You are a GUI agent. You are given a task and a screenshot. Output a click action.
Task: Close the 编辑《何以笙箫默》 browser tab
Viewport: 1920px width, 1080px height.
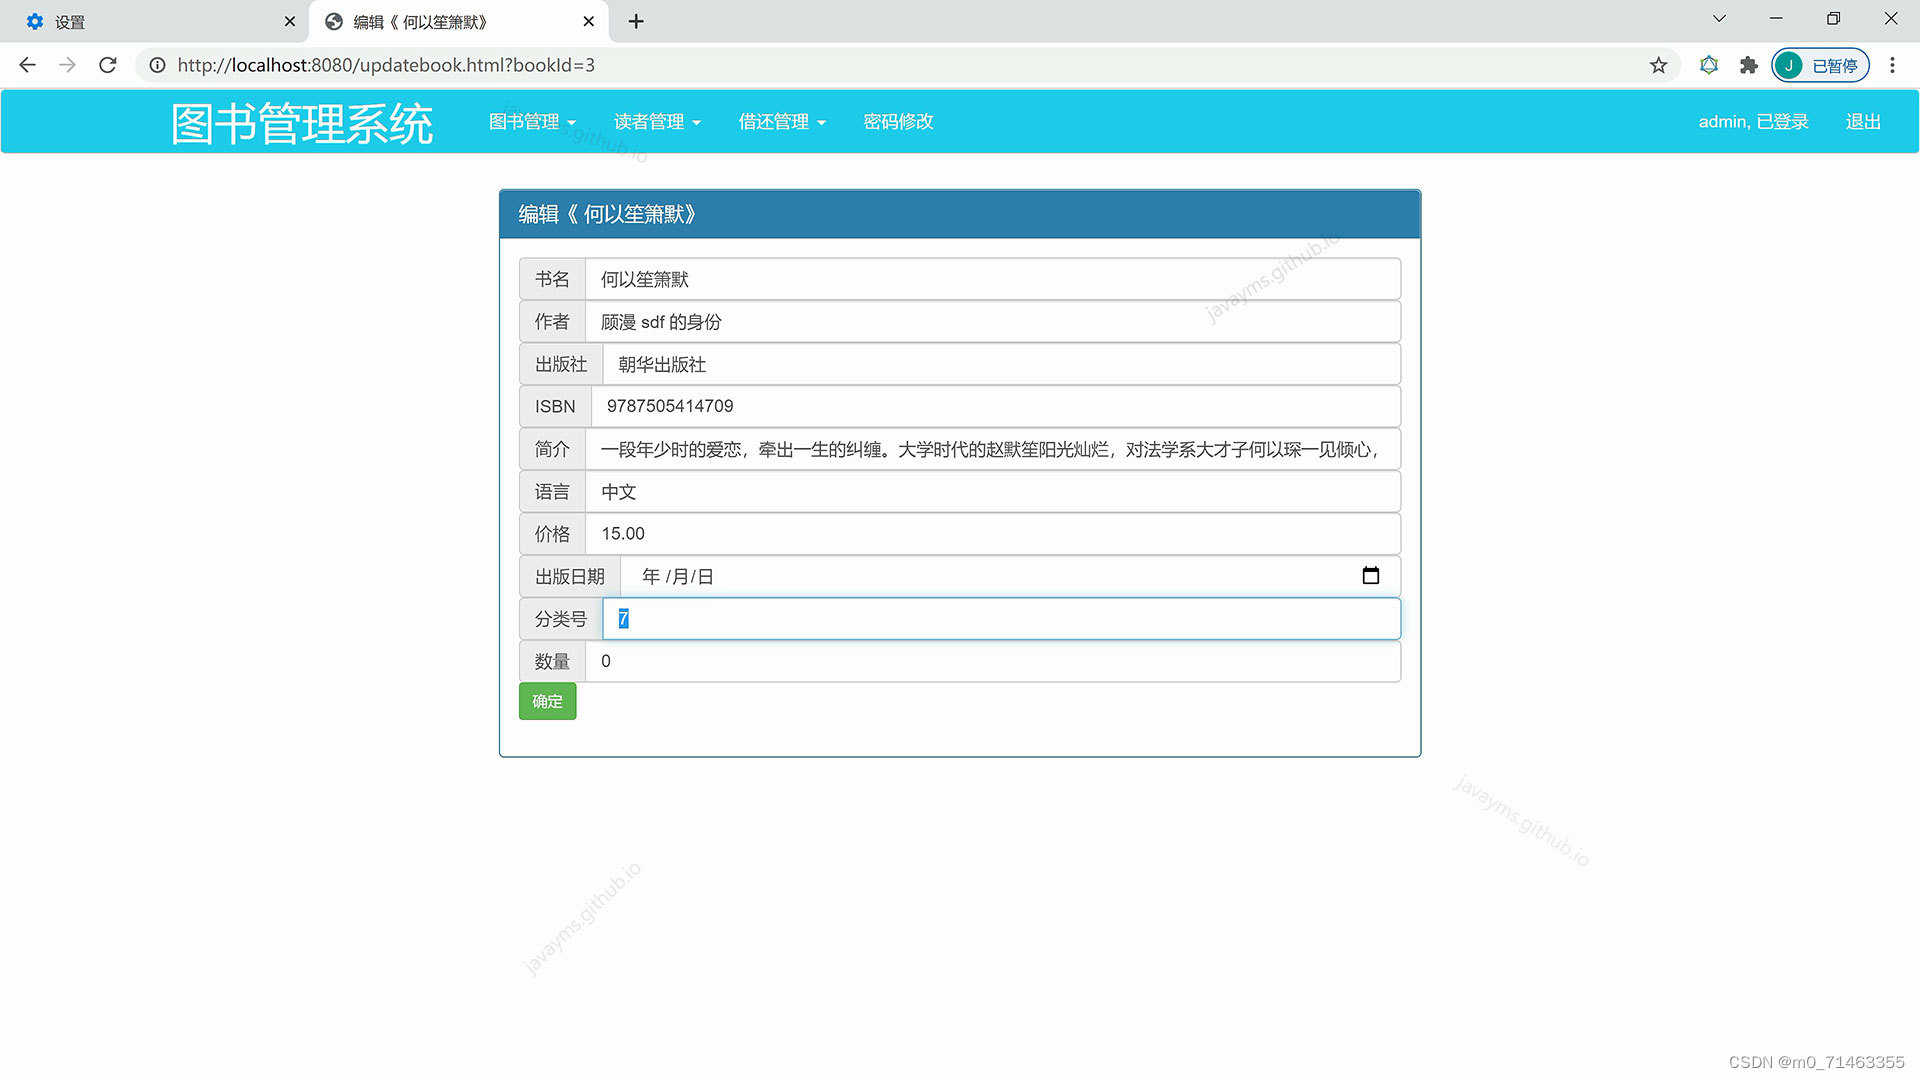point(588,21)
